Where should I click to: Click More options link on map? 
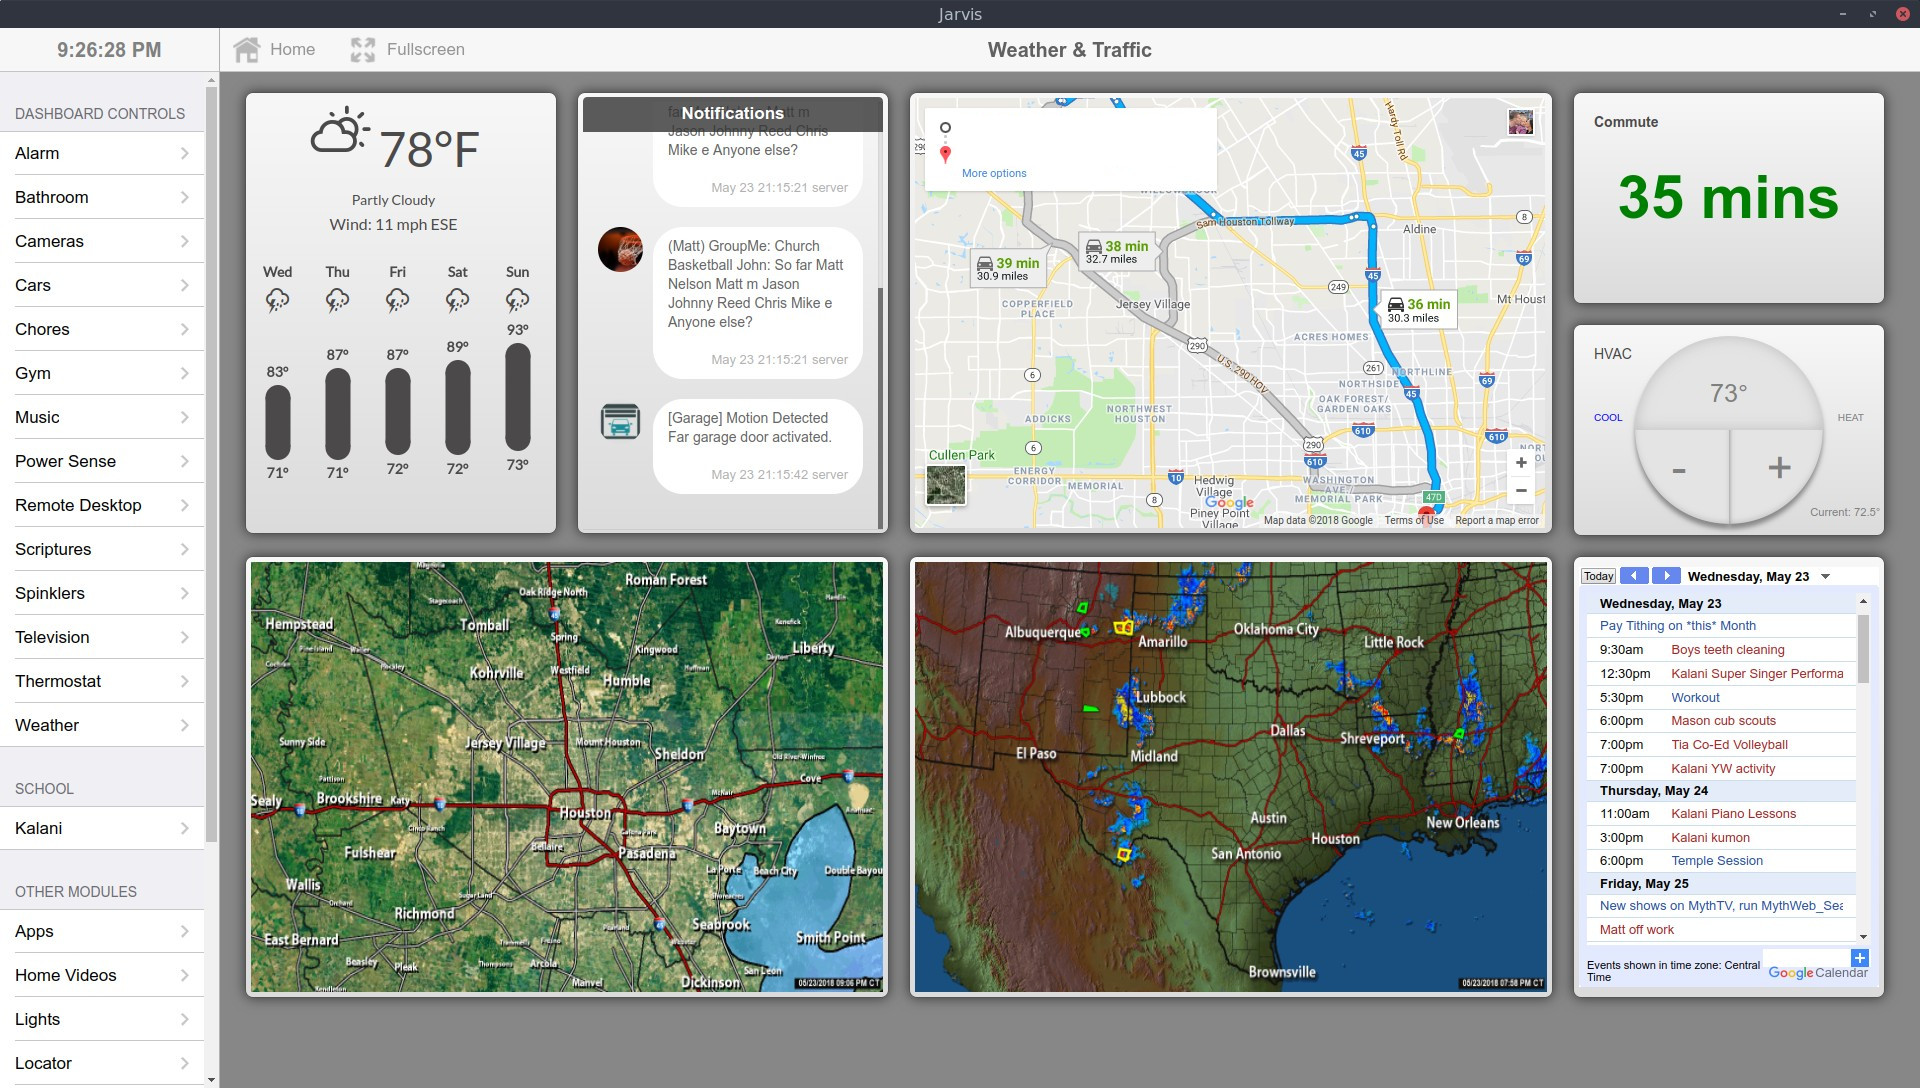coord(994,173)
